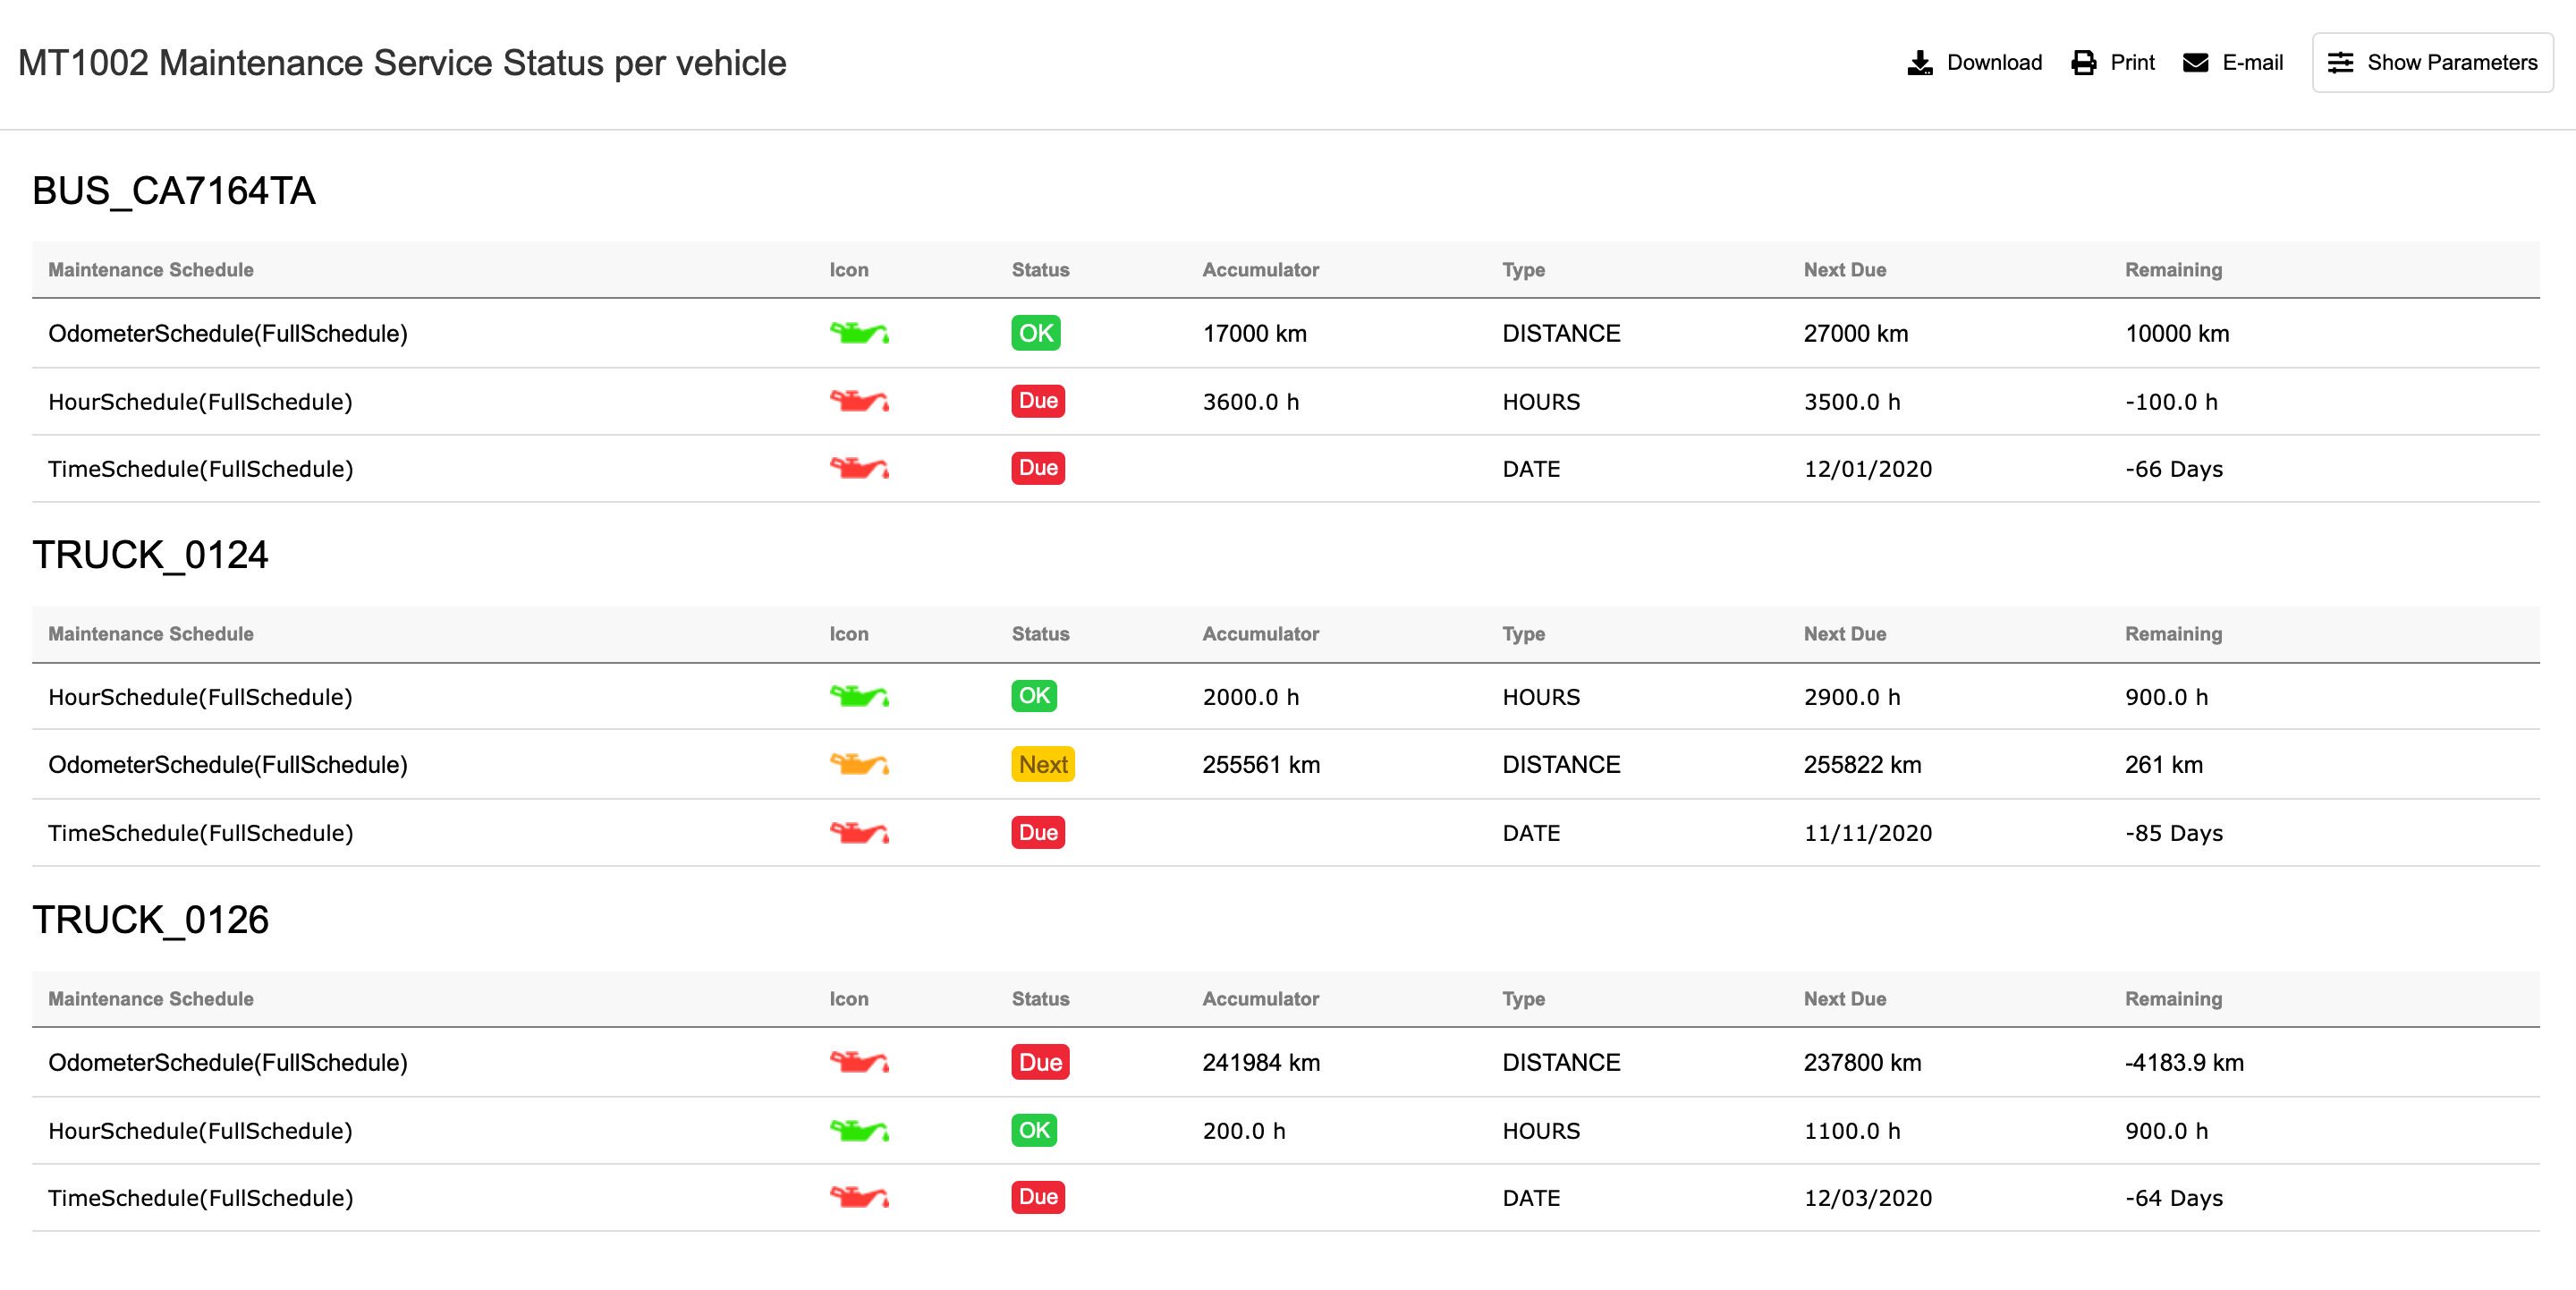Image resolution: width=2576 pixels, height=1290 pixels.
Task: Click Accumulator column header in TRUCK_0124 table
Action: 1260,634
